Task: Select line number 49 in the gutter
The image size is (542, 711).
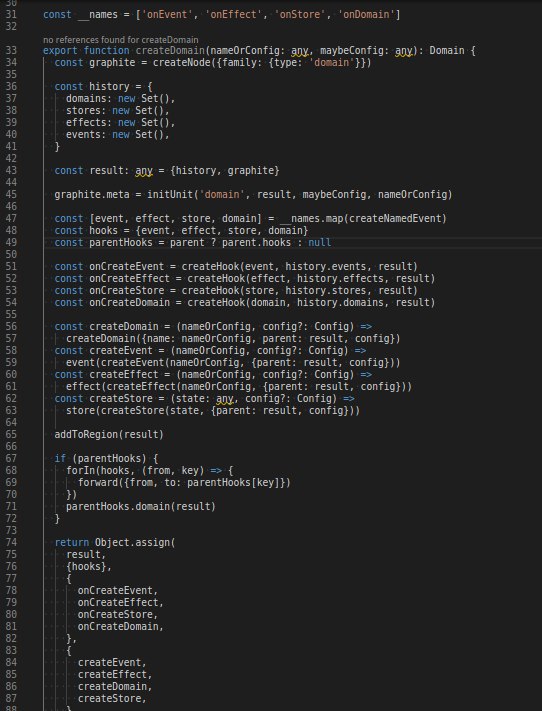Action: coord(11,242)
